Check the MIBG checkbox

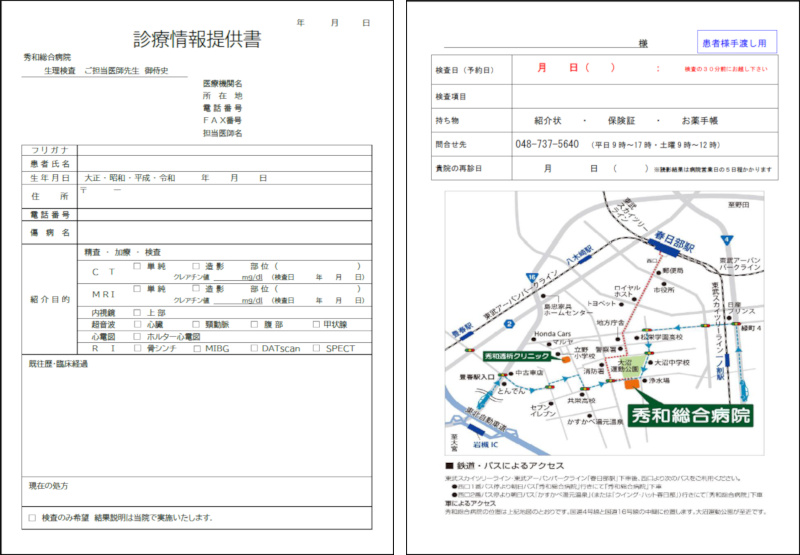click(x=197, y=348)
